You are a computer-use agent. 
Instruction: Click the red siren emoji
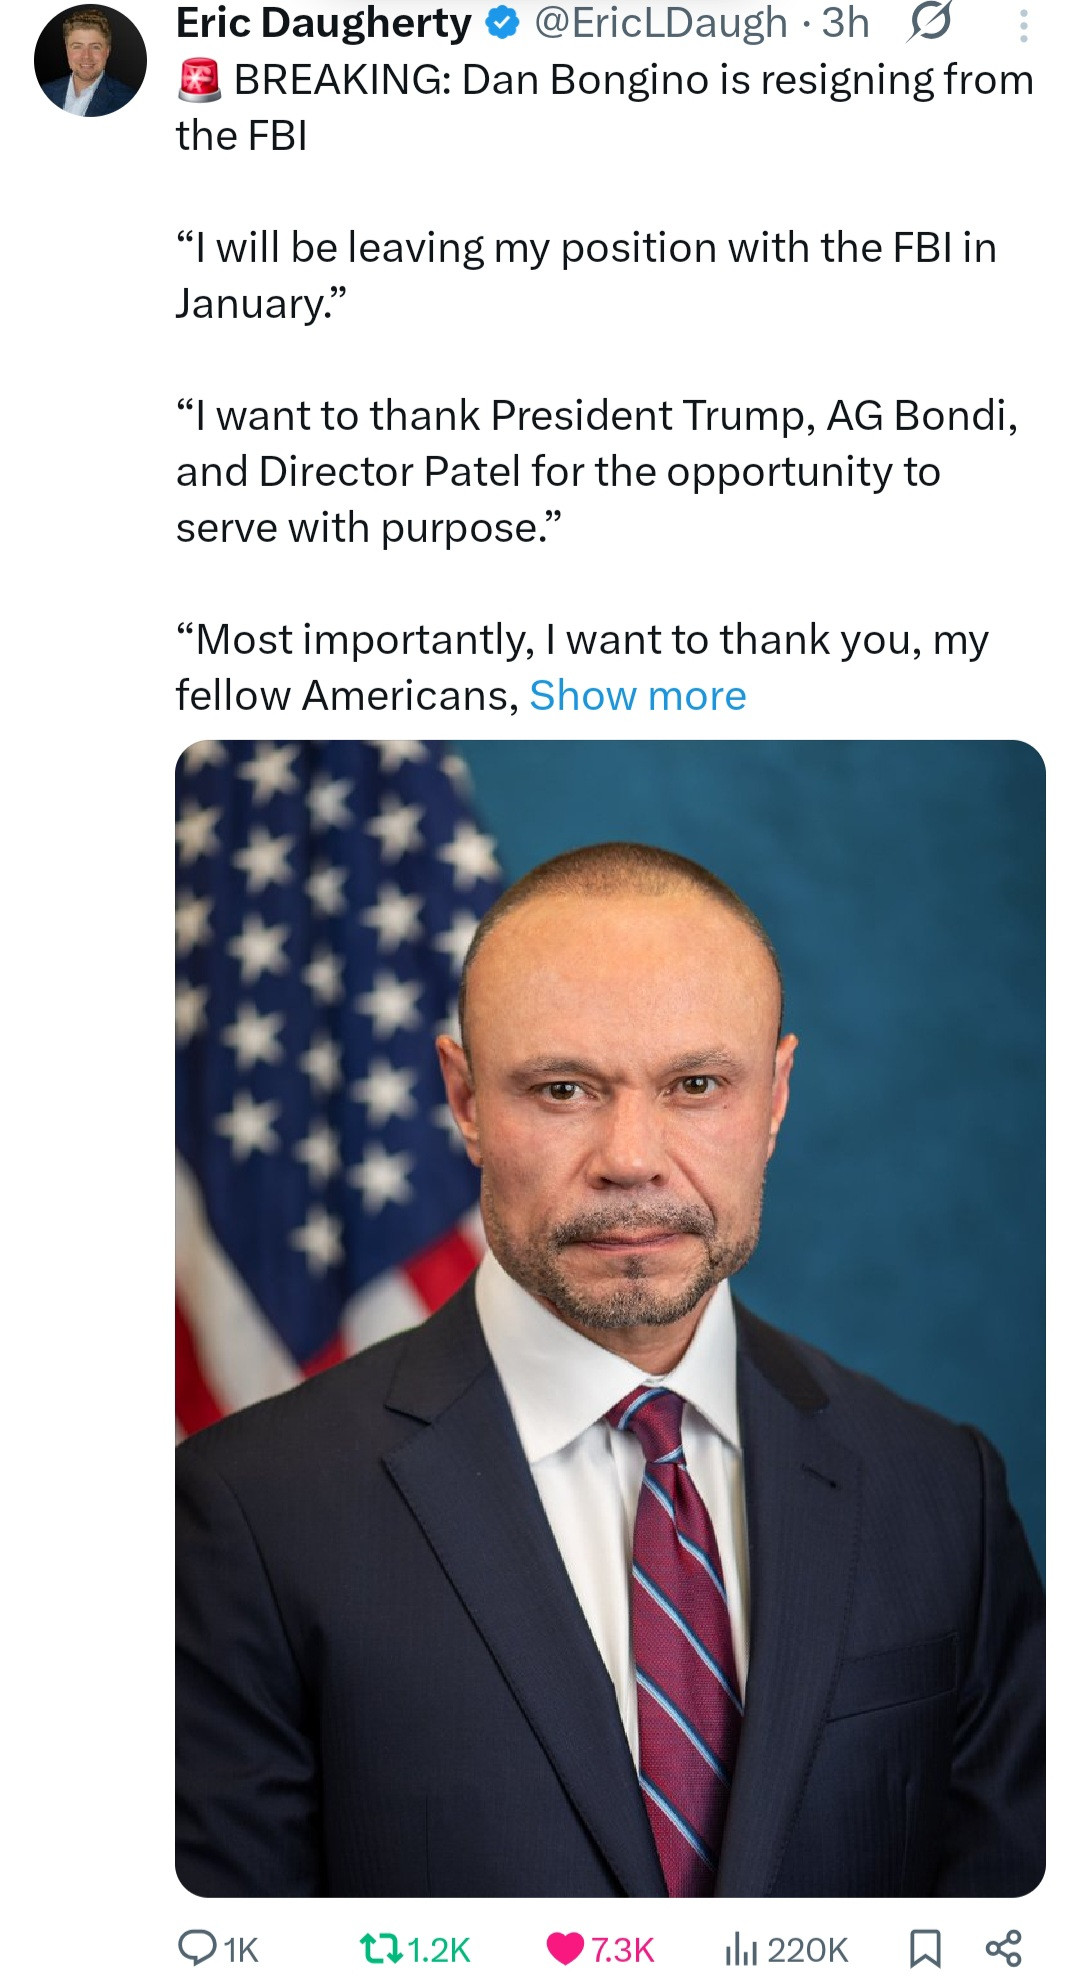tap(200, 81)
